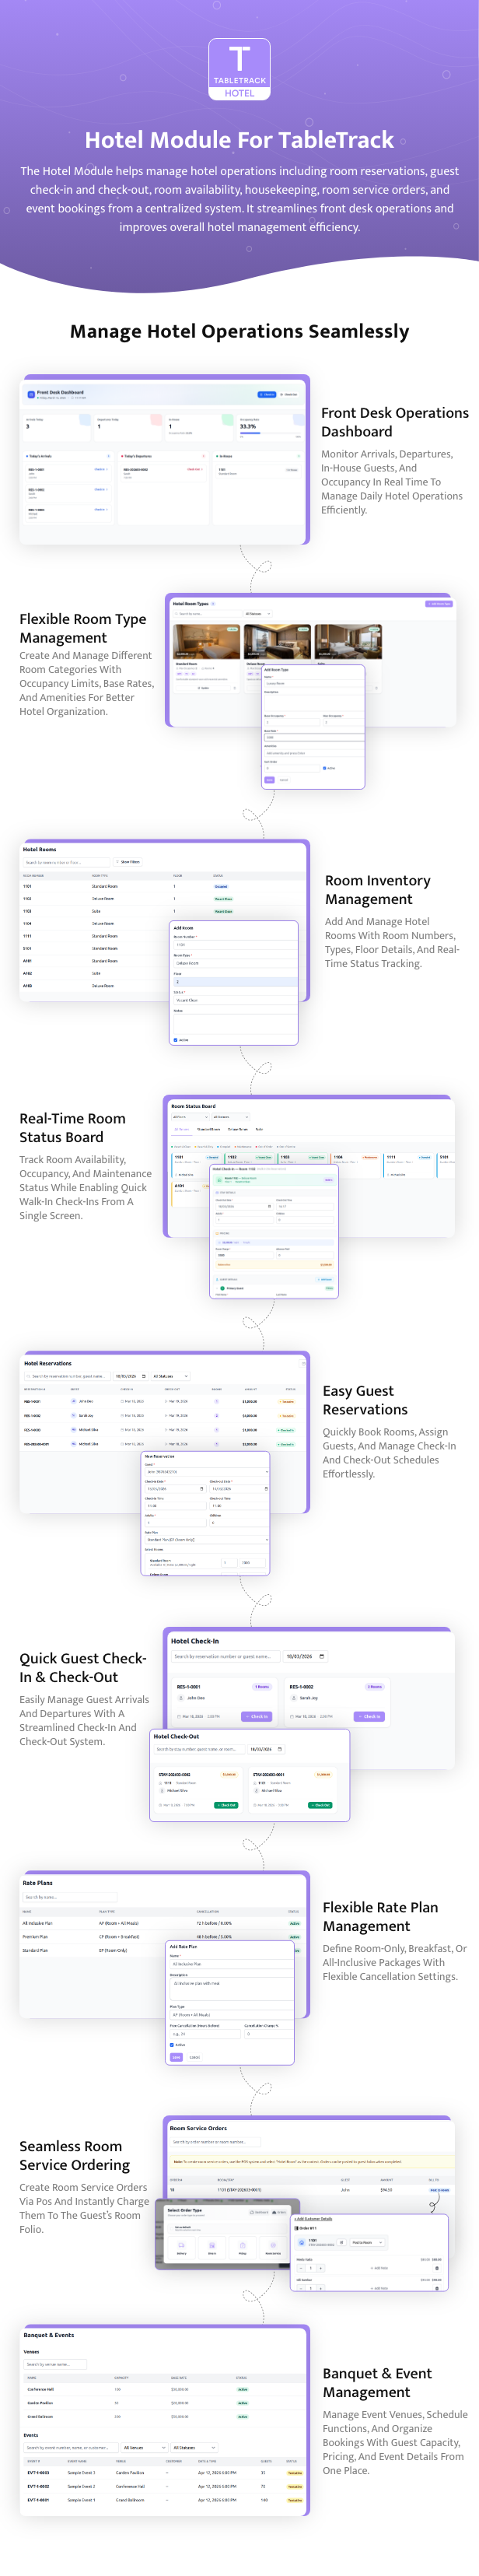Click the Hotel Check-In search field
This screenshot has height=2576, width=479.
coord(225,1656)
